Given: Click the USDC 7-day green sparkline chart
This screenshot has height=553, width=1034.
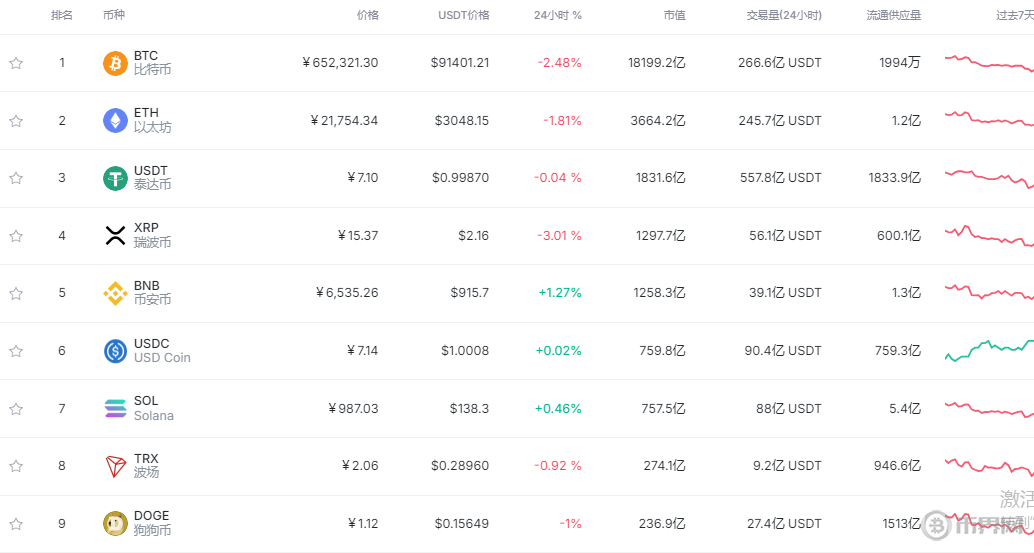Looking at the screenshot, I should (x=989, y=349).
